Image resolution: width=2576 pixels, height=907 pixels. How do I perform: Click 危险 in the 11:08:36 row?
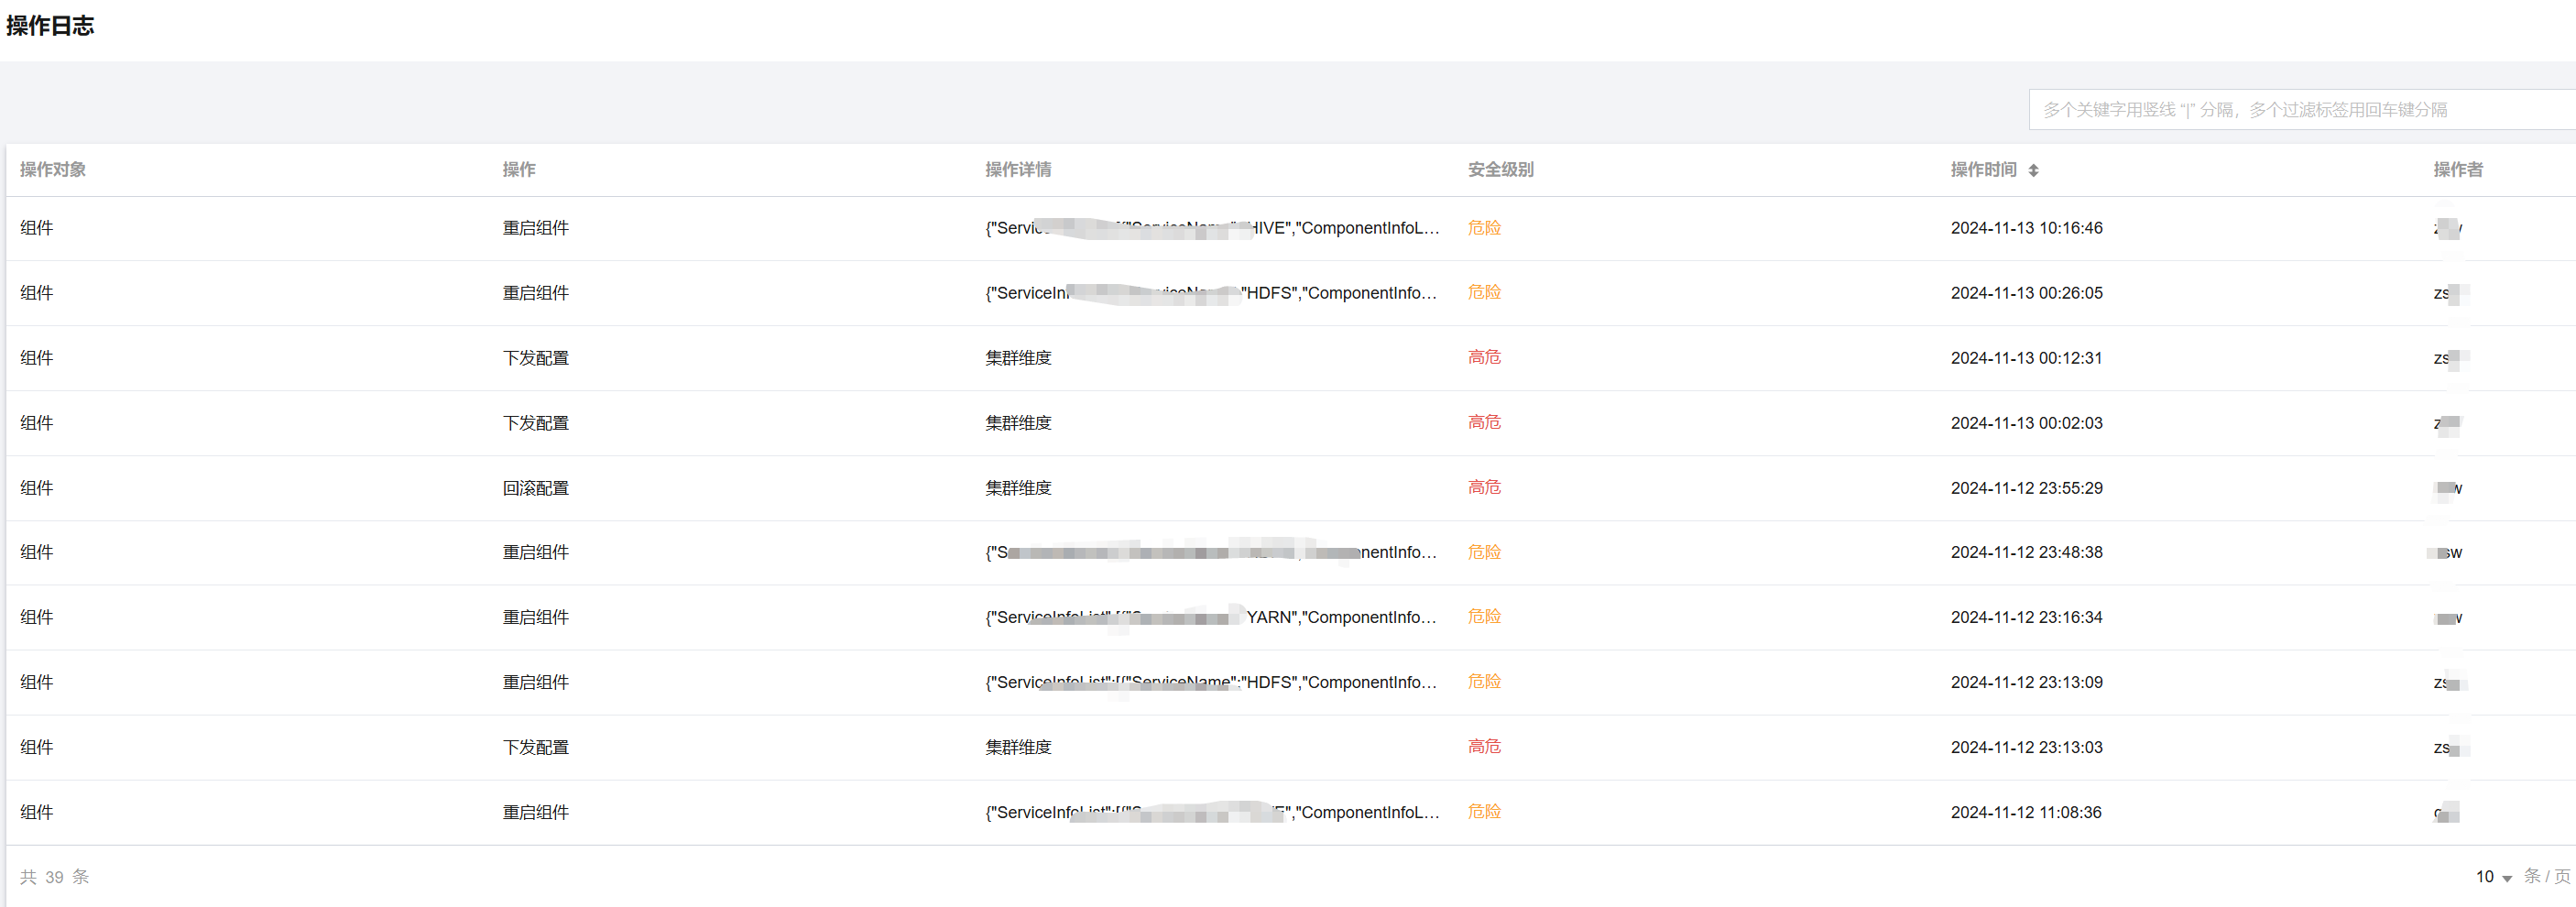(1484, 811)
